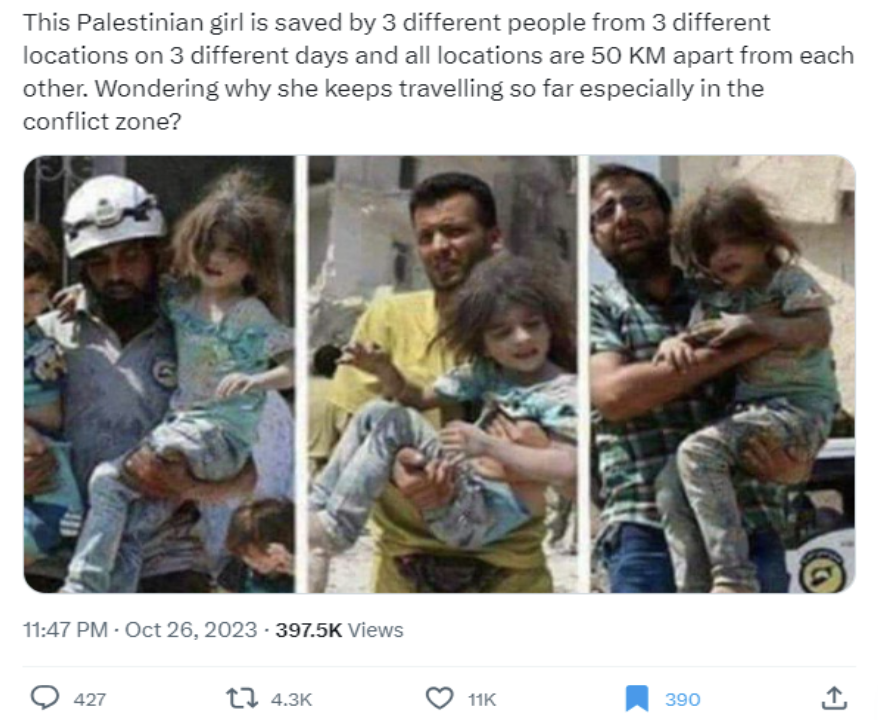Click the word Views after 397.5K
The image size is (888, 720).
coord(375,630)
